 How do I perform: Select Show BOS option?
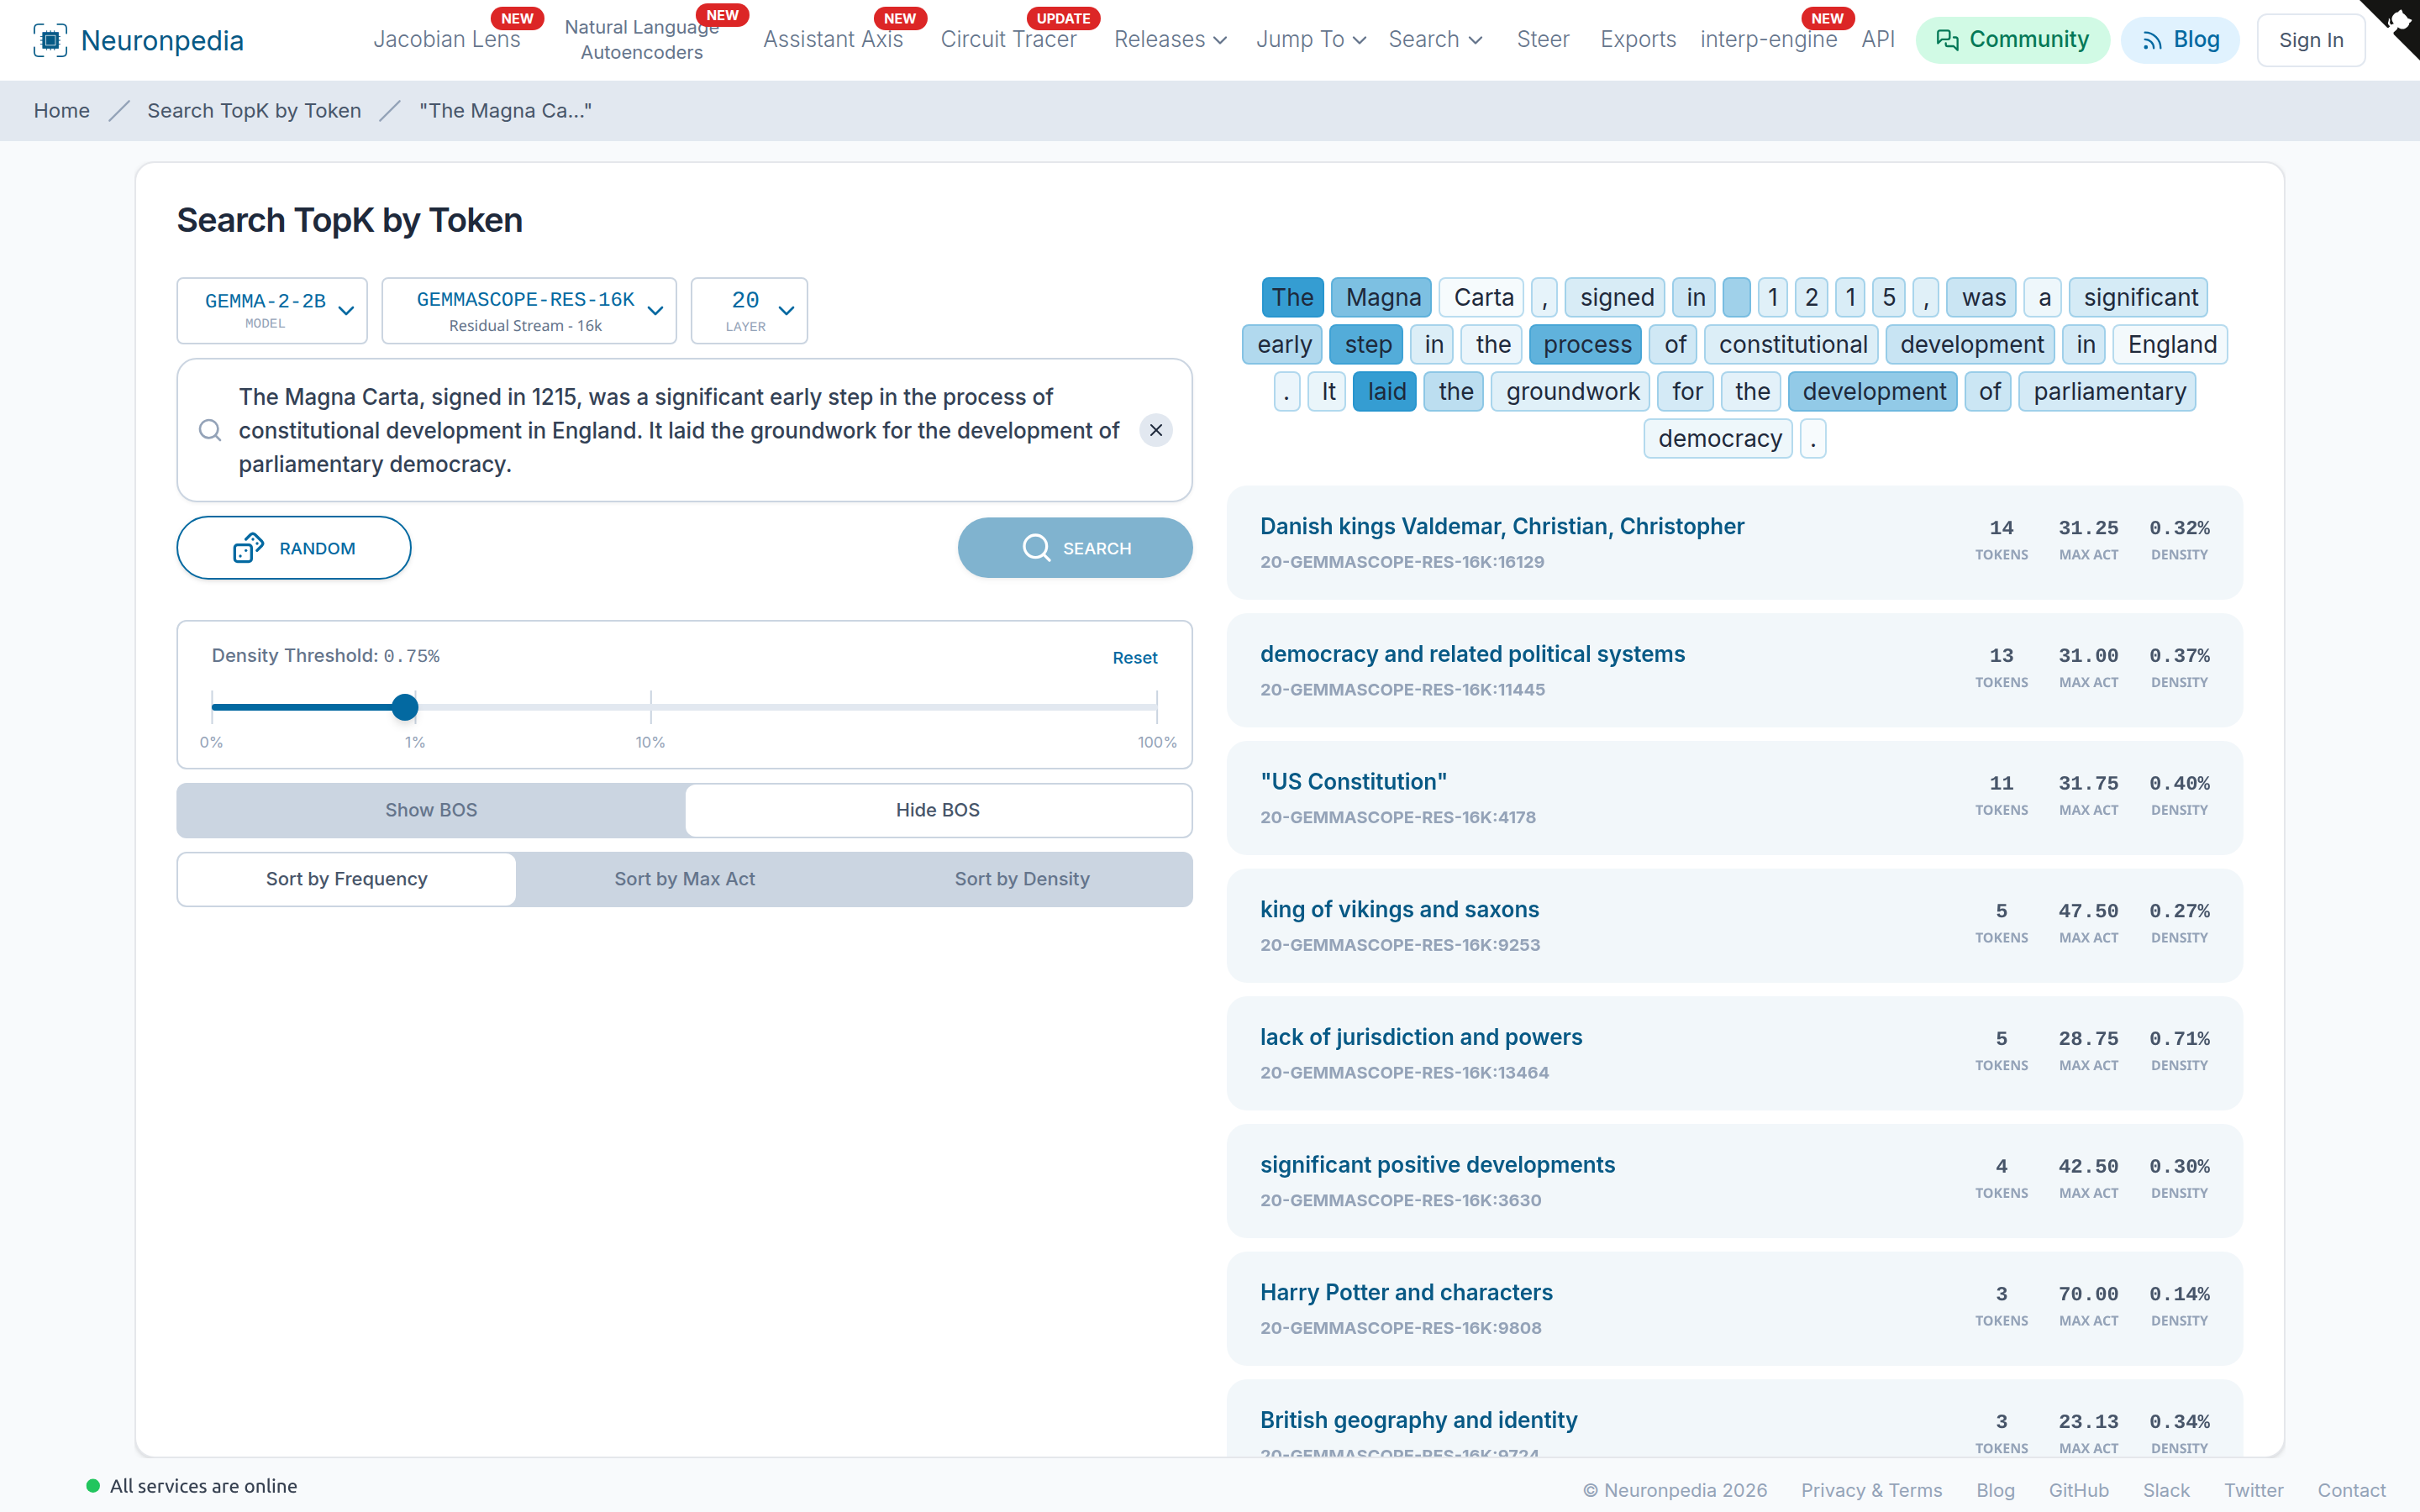(x=431, y=810)
